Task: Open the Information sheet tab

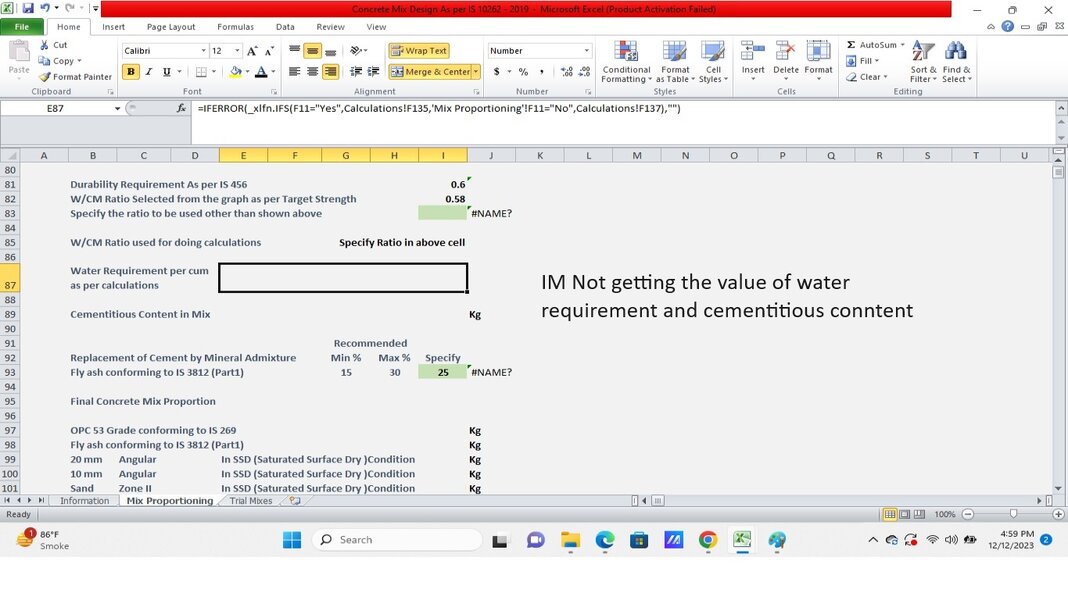Action: (84, 501)
